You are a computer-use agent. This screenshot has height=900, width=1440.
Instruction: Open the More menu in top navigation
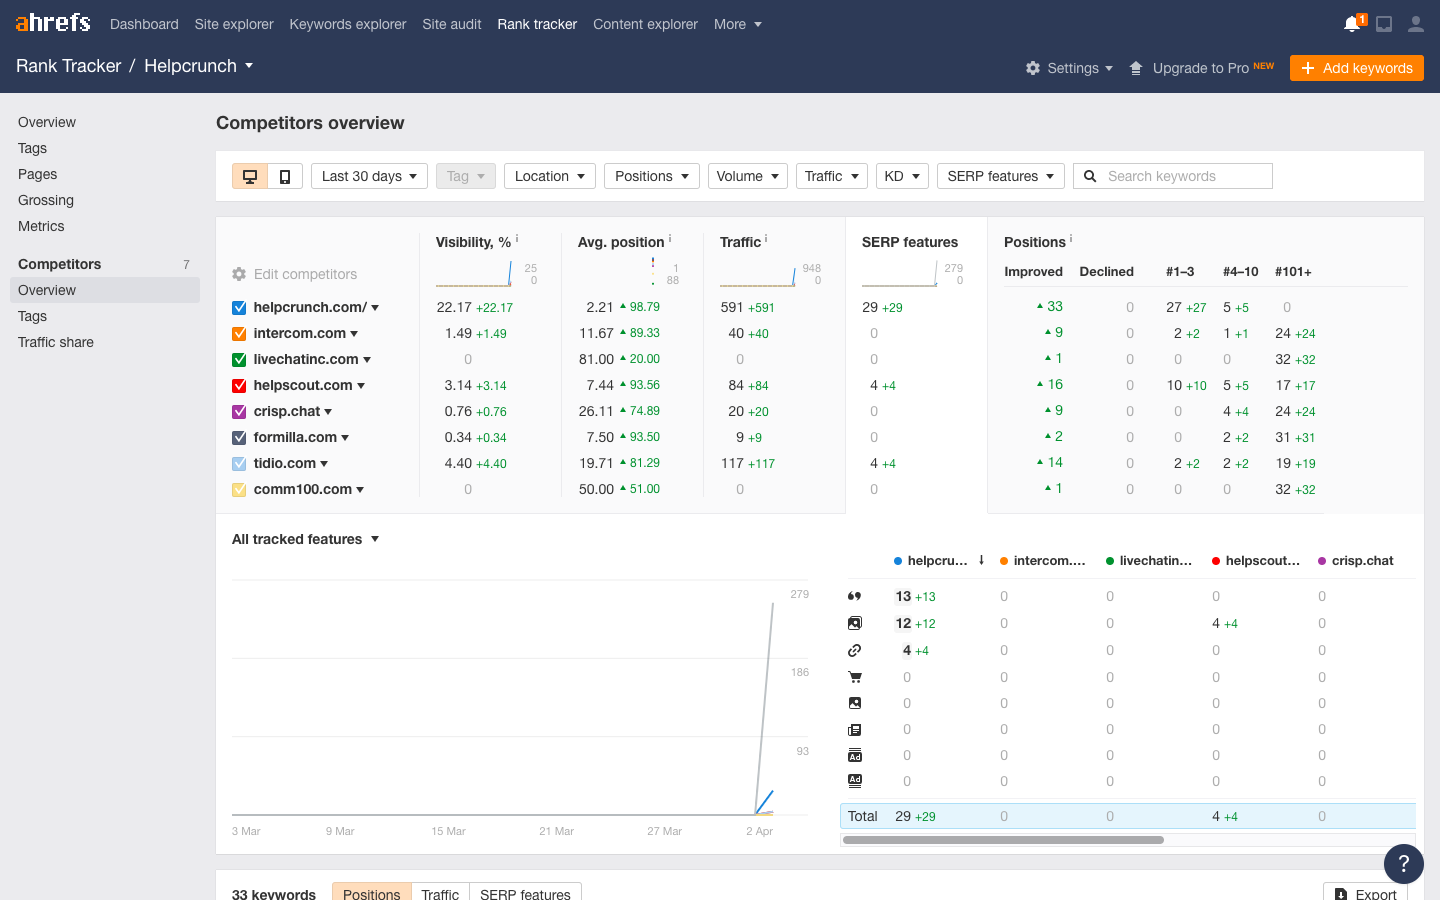tap(738, 24)
